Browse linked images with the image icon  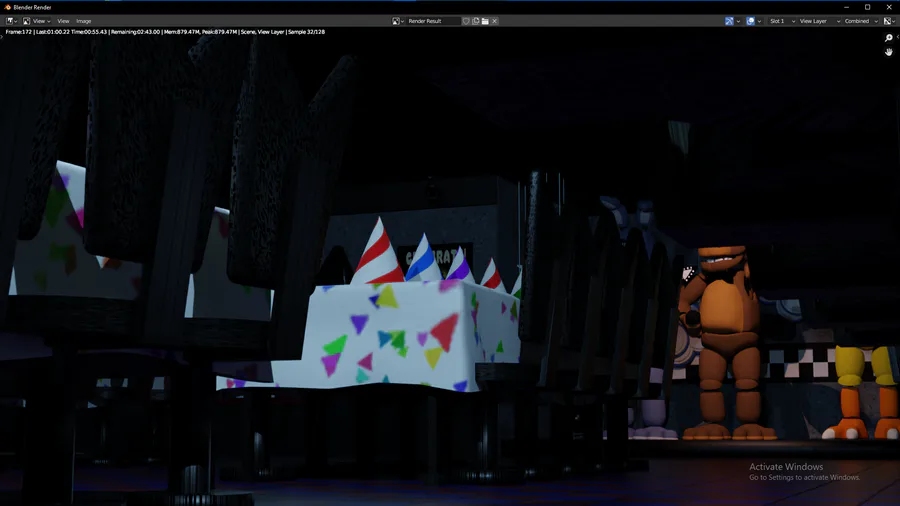pos(398,21)
